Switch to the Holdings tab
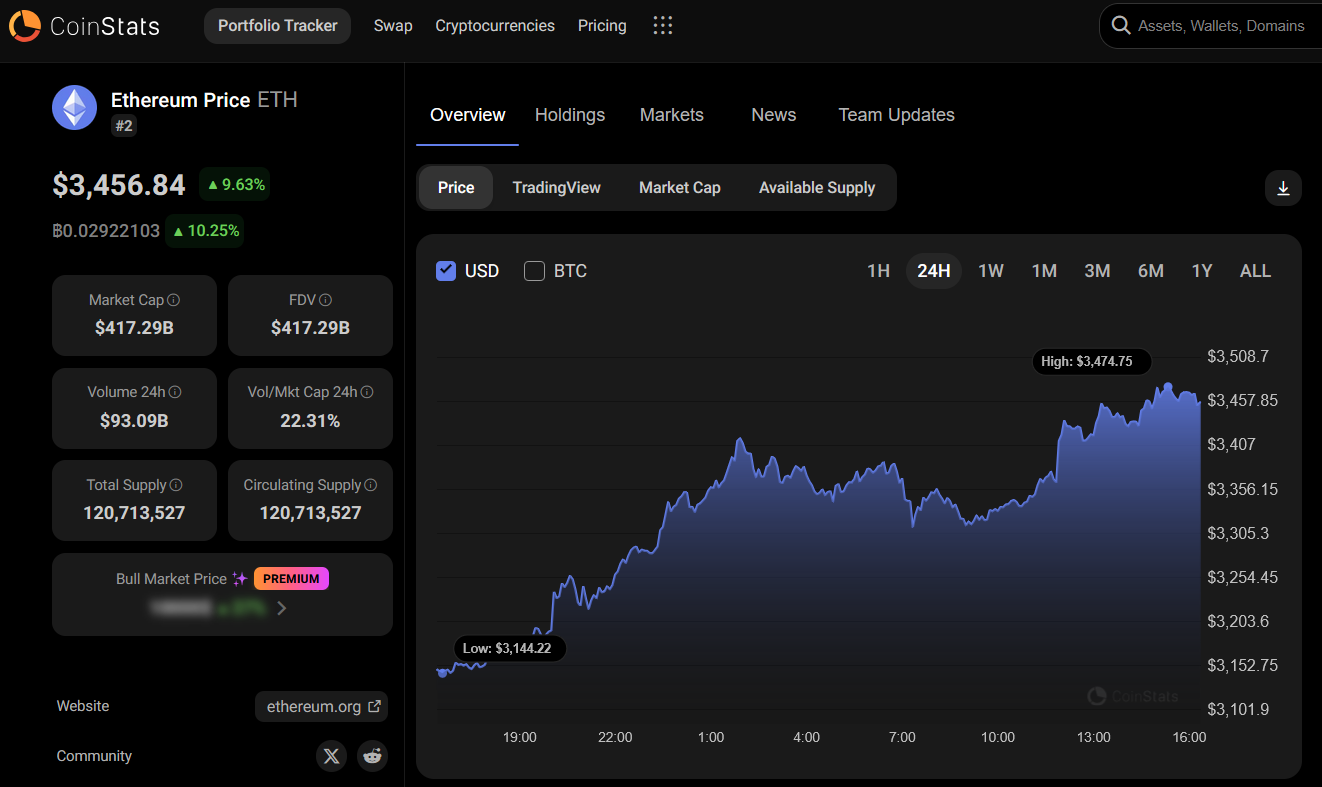 (x=570, y=115)
